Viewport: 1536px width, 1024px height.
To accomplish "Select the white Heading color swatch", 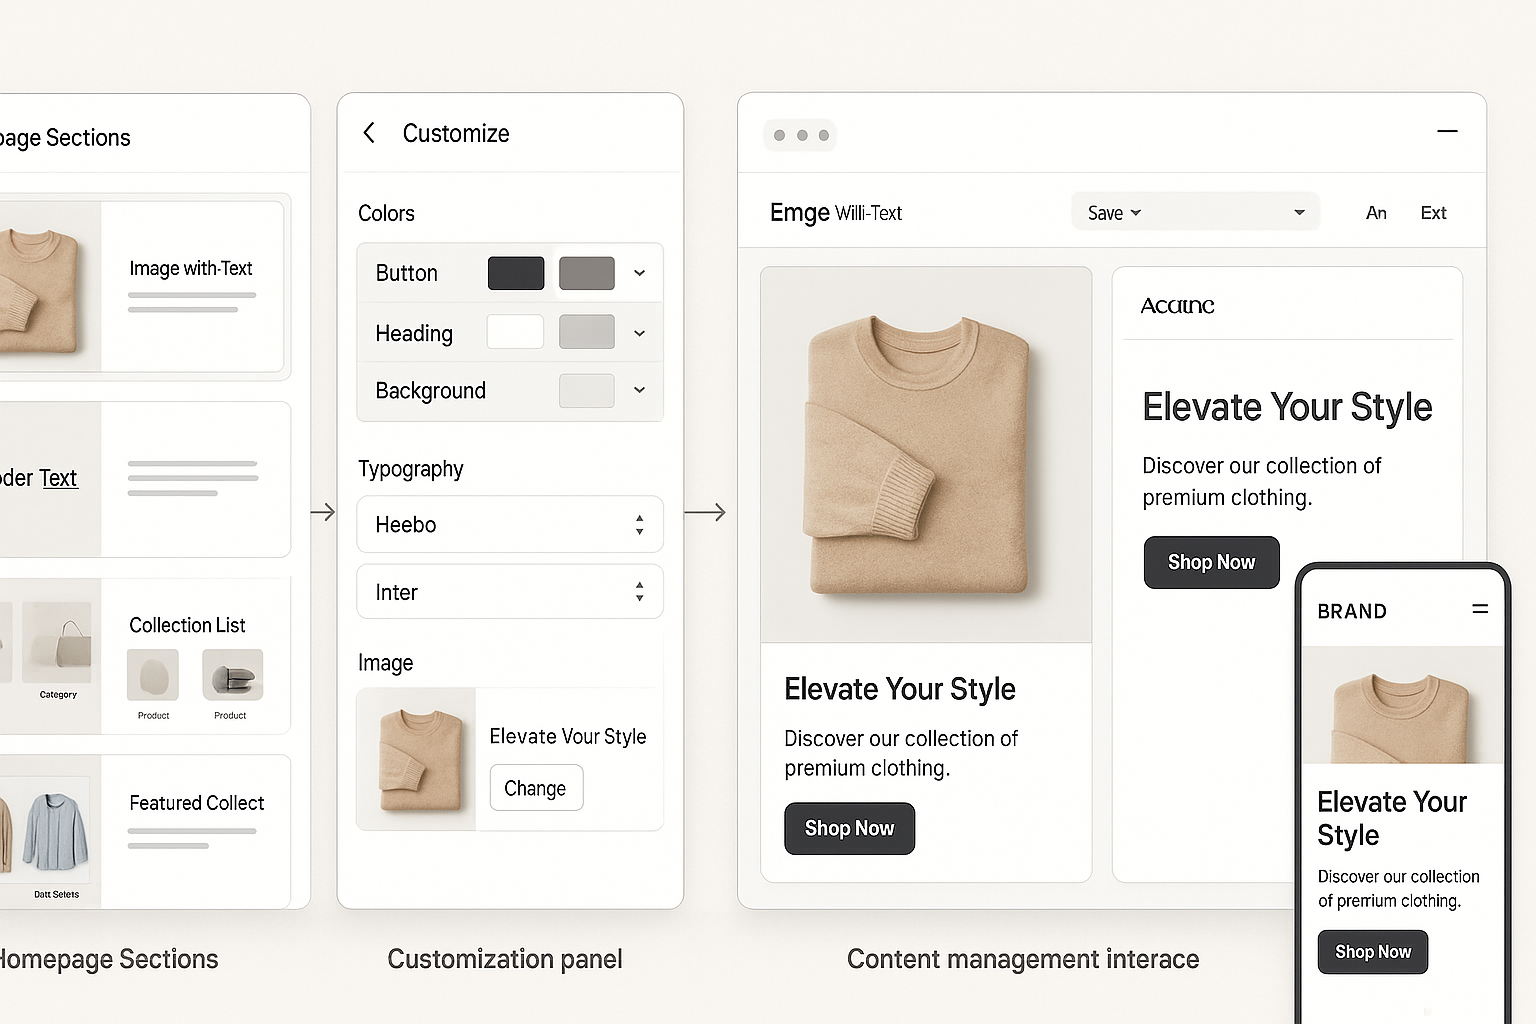I will tap(514, 331).
